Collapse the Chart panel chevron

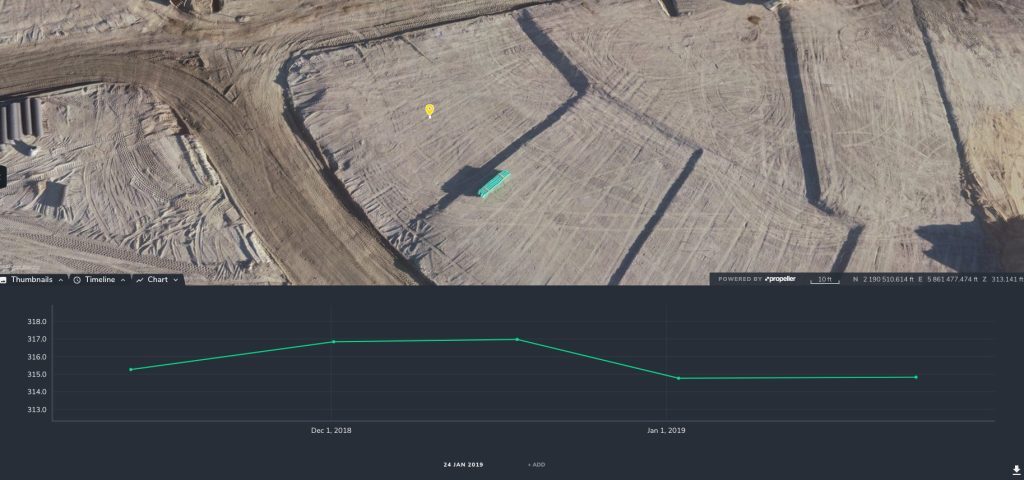coord(176,280)
